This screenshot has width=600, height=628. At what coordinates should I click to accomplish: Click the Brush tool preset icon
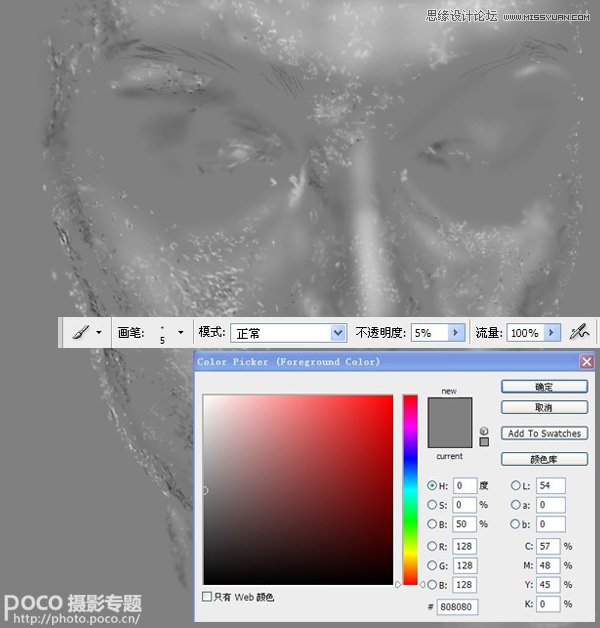81,332
